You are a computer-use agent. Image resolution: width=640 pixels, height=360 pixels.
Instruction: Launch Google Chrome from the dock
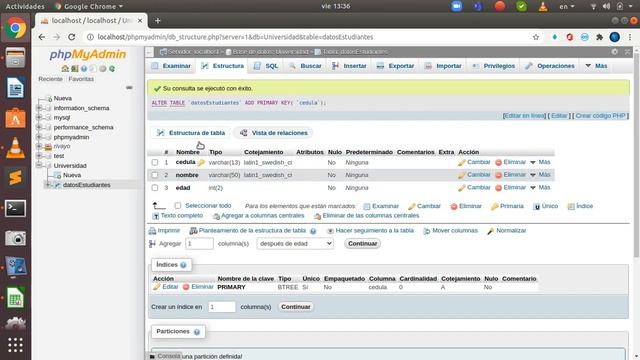click(16, 28)
